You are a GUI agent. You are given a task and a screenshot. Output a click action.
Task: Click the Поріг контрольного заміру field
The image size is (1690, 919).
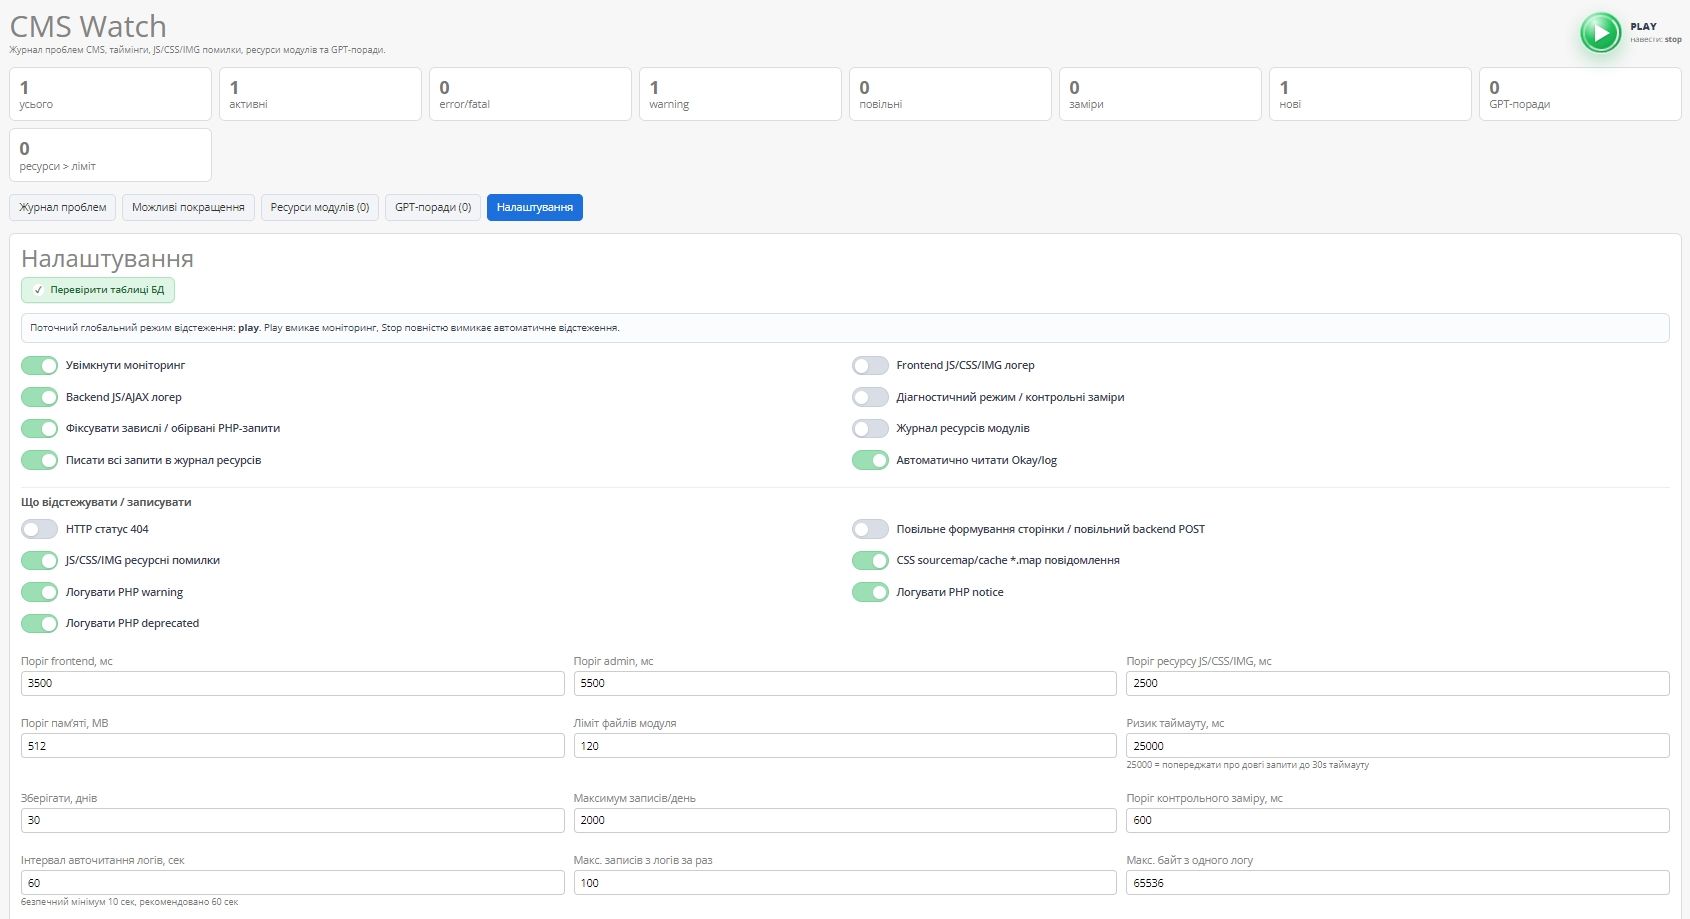[1398, 820]
